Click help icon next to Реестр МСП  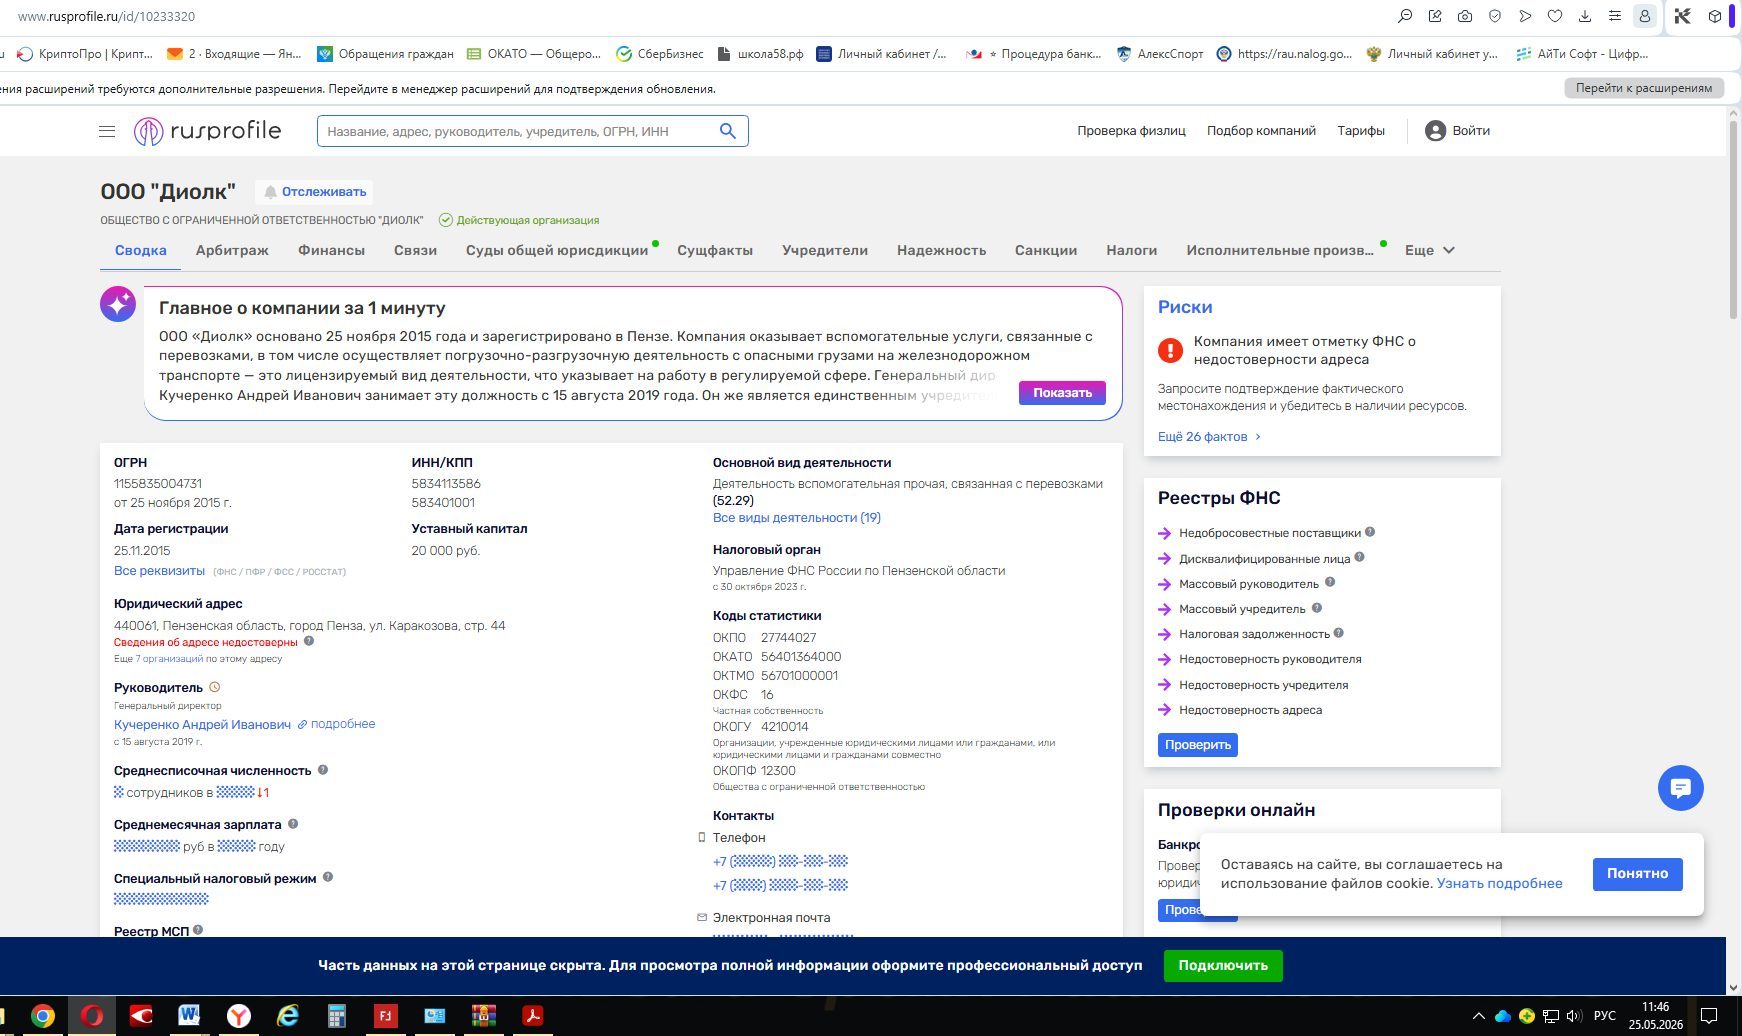click(198, 930)
